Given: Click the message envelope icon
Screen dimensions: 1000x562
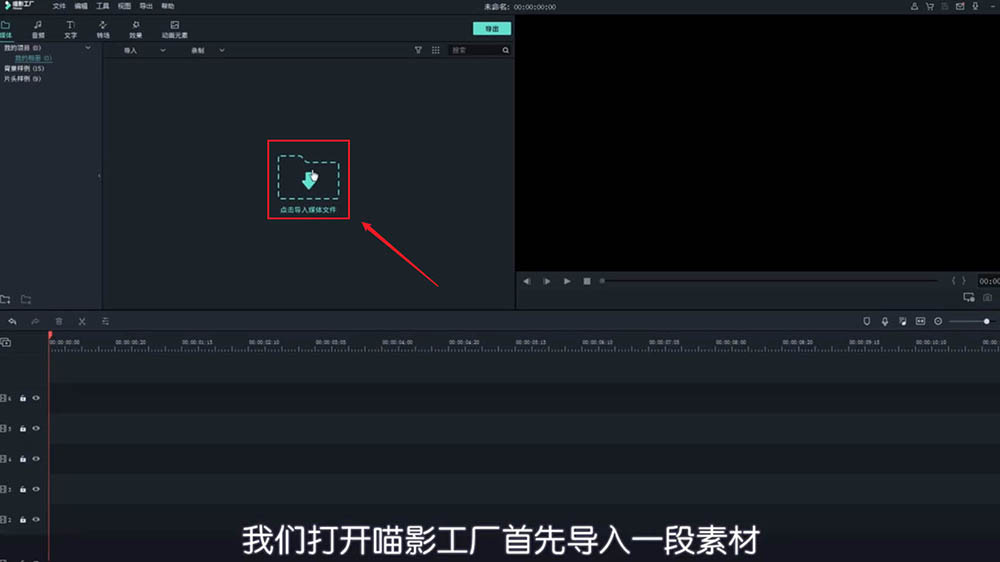Looking at the screenshot, I should pyautogui.click(x=960, y=6).
